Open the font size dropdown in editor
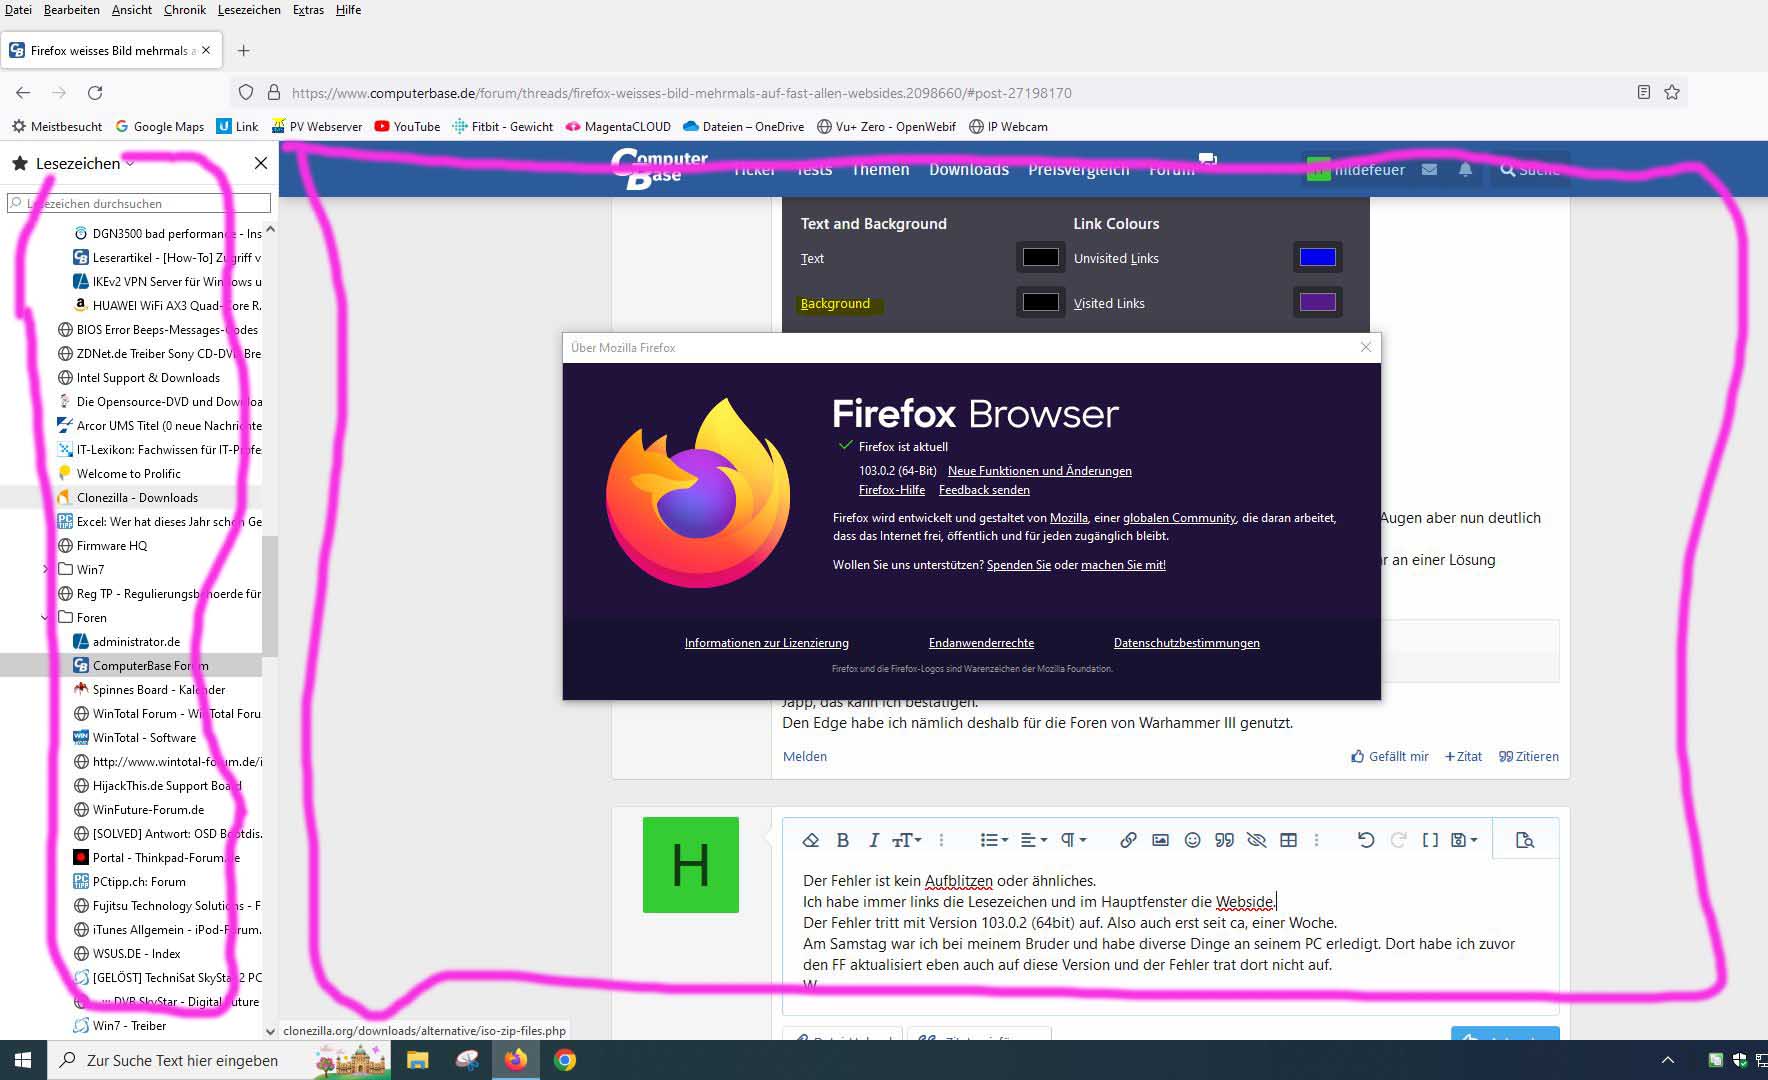 (906, 840)
